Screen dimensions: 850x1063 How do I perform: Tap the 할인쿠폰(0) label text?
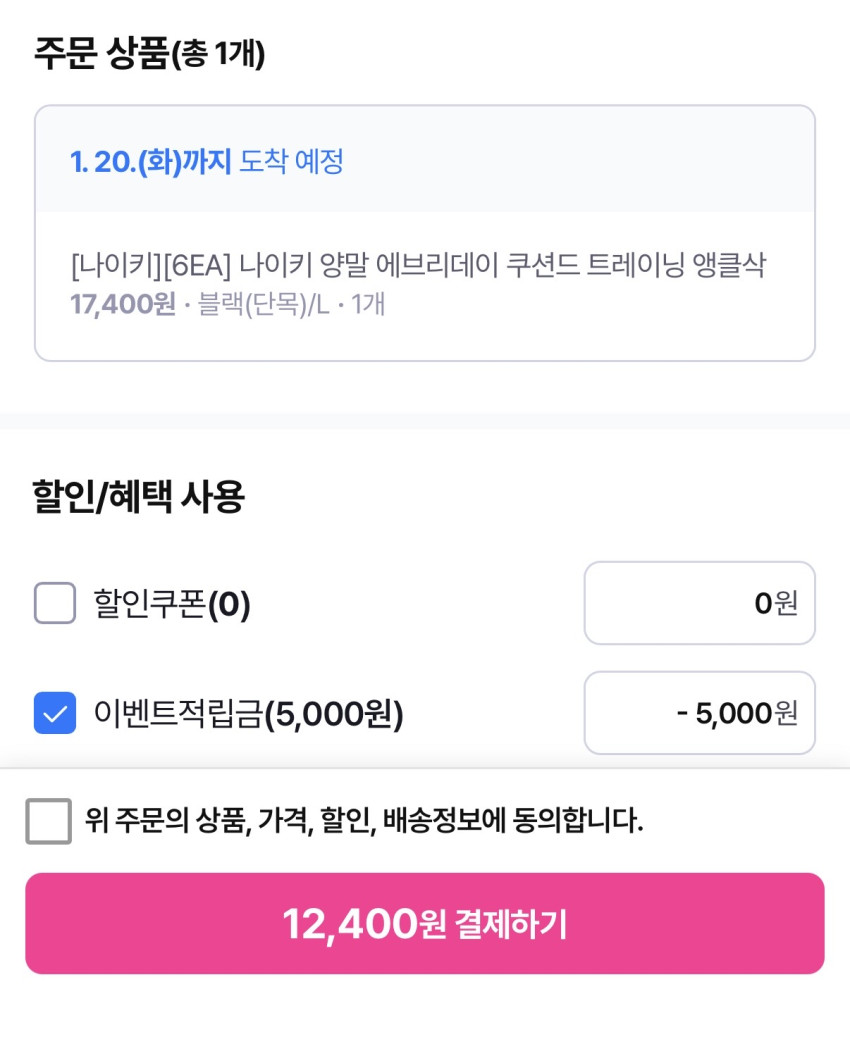click(x=172, y=604)
